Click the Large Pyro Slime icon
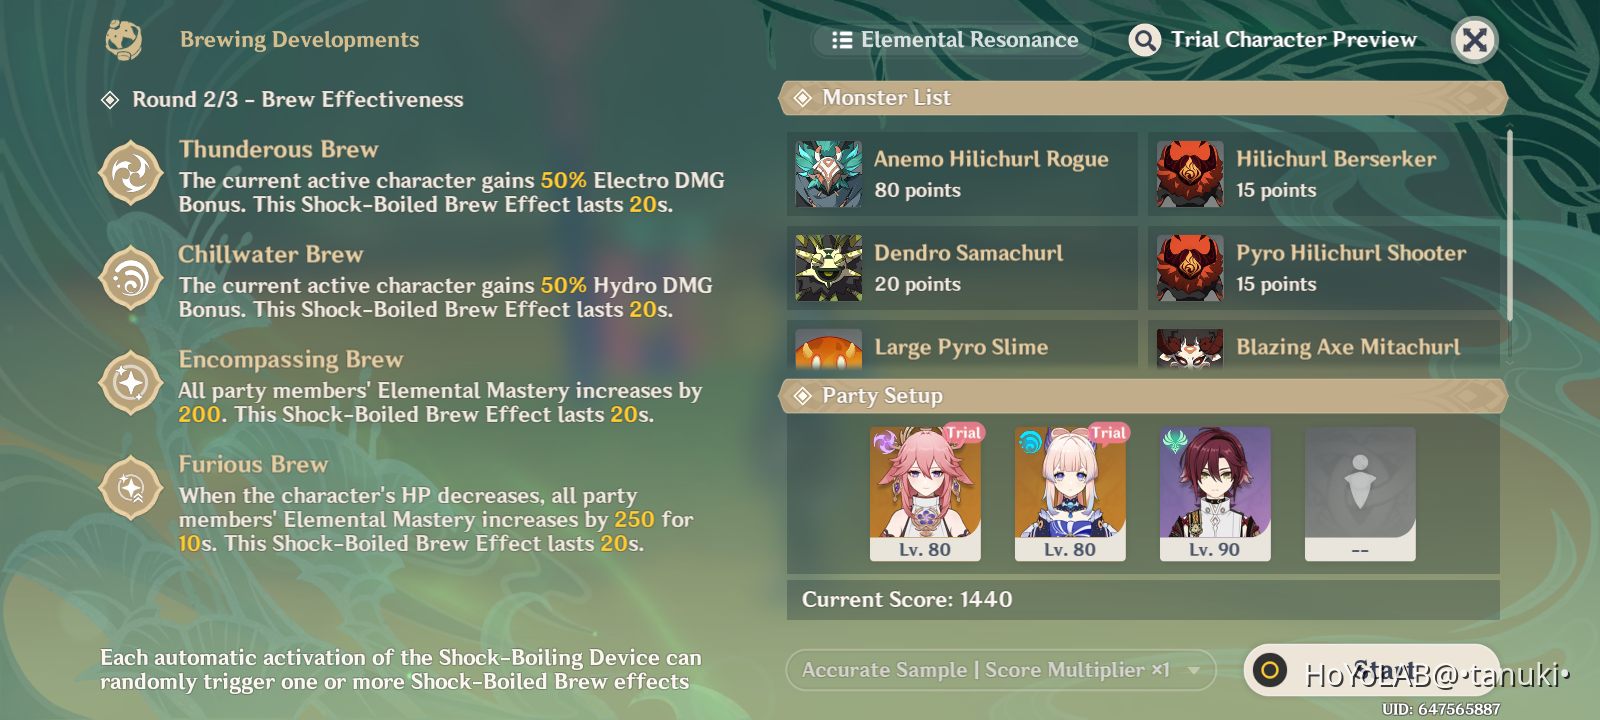 (x=828, y=348)
